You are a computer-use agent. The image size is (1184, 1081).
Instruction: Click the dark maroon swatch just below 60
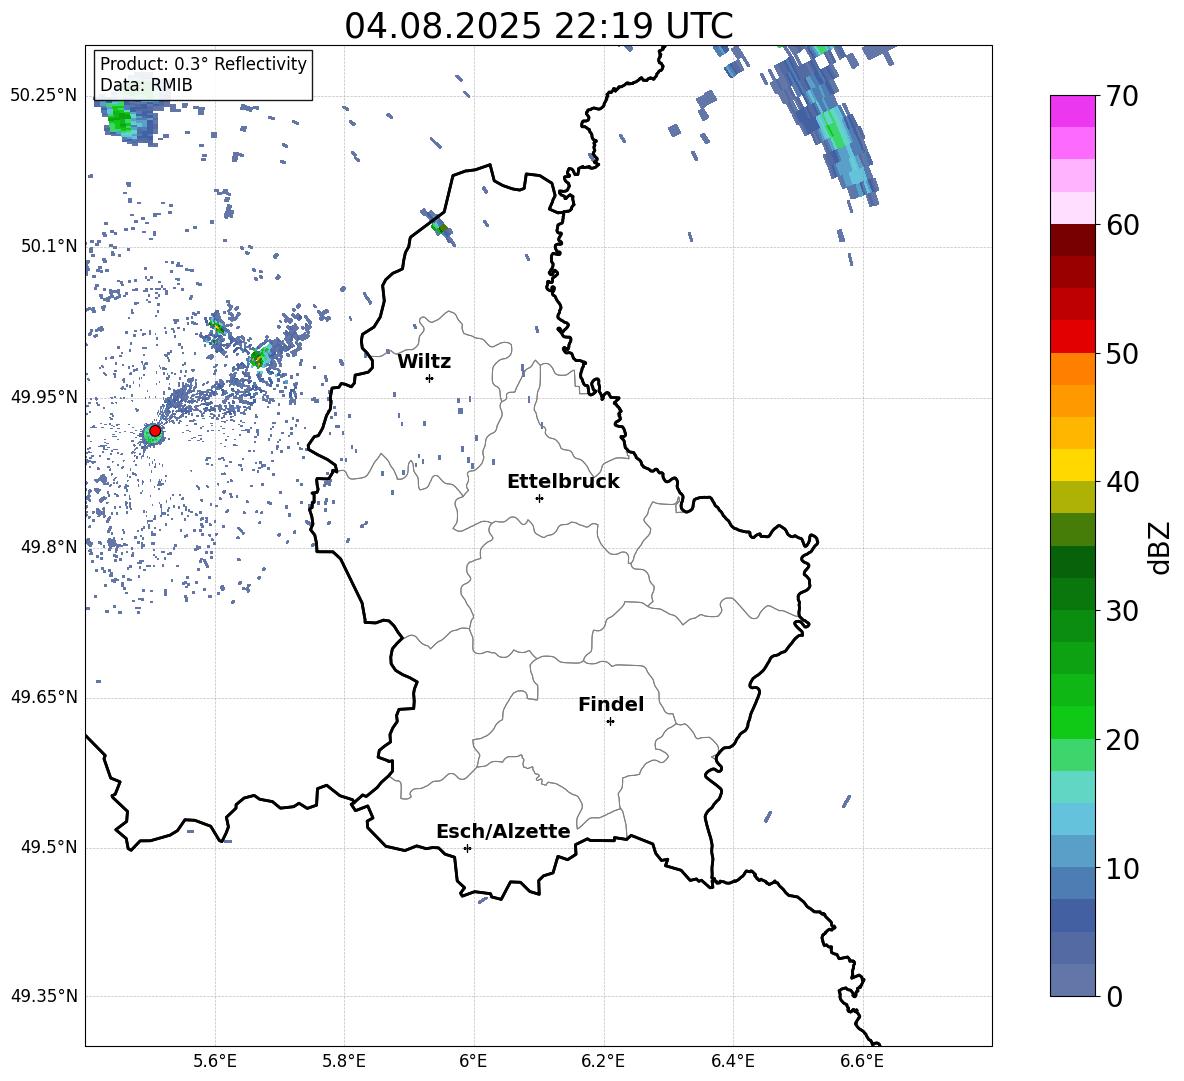(1072, 240)
